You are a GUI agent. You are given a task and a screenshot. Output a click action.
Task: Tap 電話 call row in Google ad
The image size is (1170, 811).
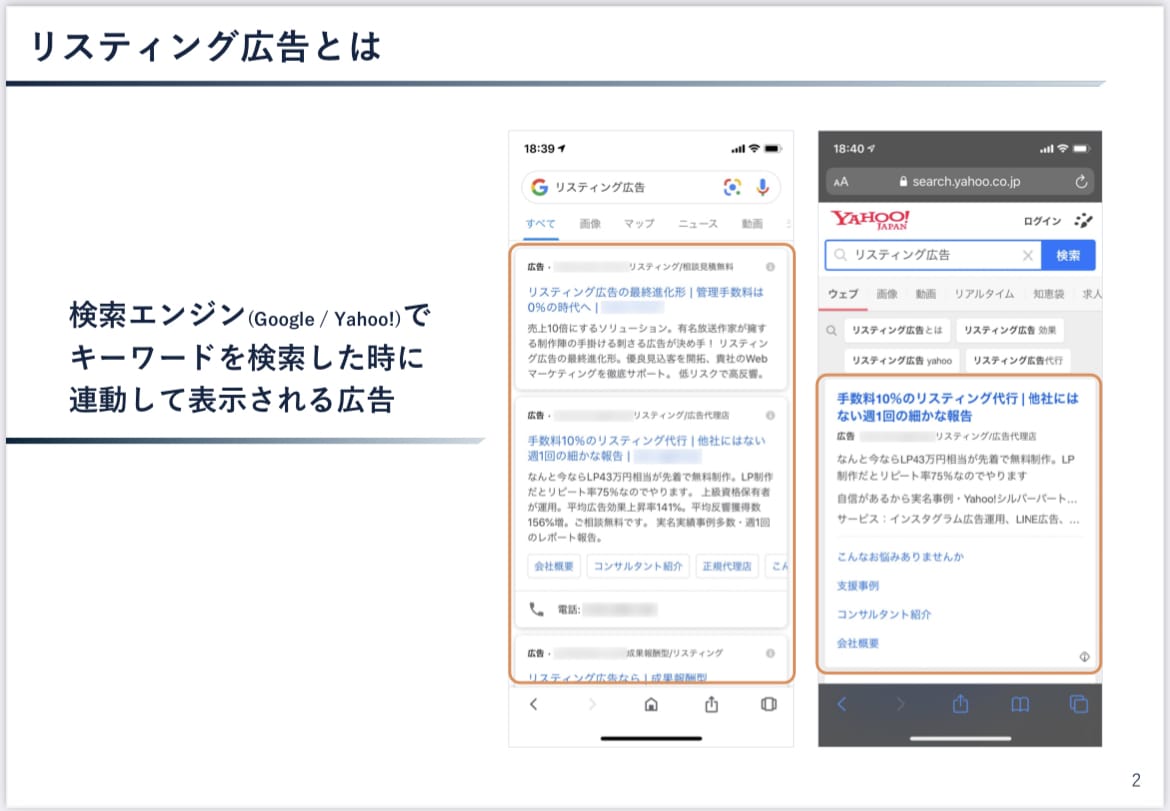pyautogui.click(x=651, y=610)
